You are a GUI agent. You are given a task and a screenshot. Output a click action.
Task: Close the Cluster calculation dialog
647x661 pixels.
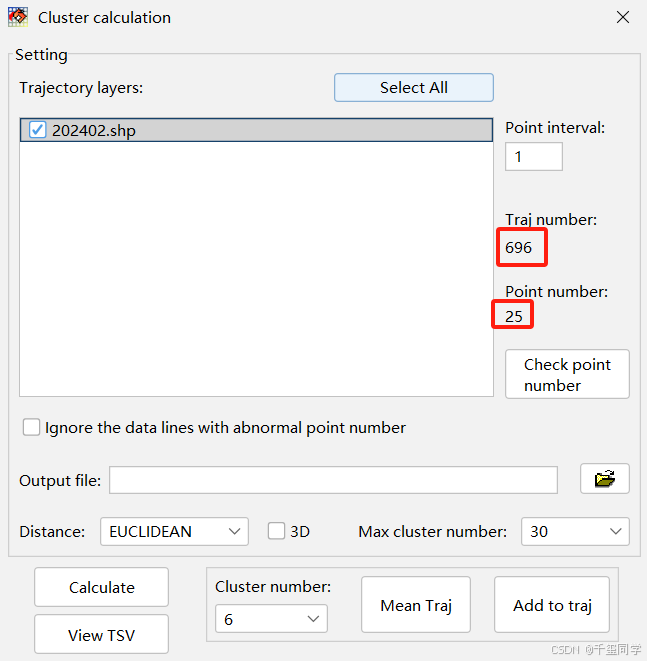tap(623, 17)
